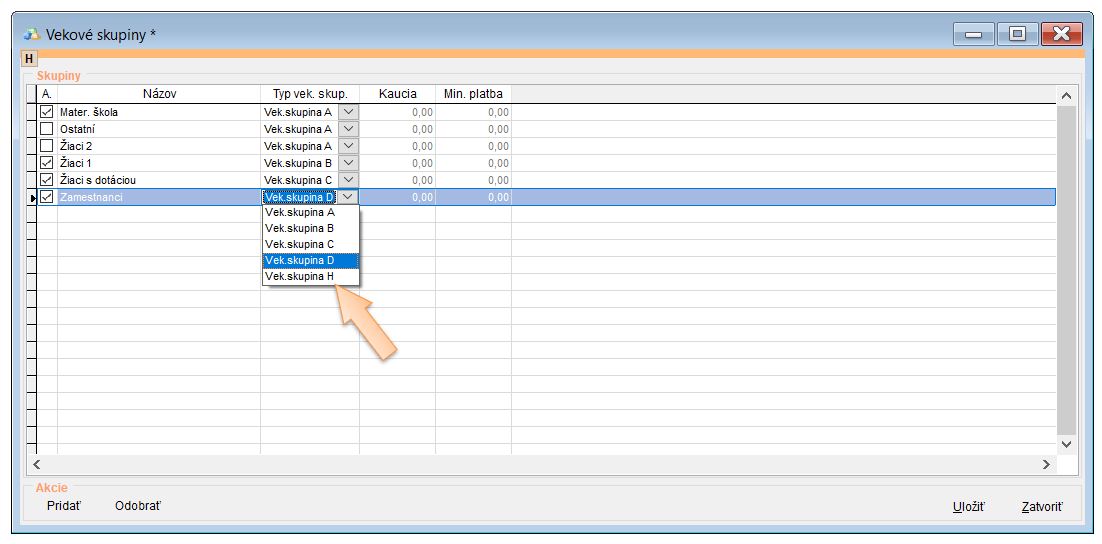
Task: Click the app icon in title bar
Action: point(31,35)
